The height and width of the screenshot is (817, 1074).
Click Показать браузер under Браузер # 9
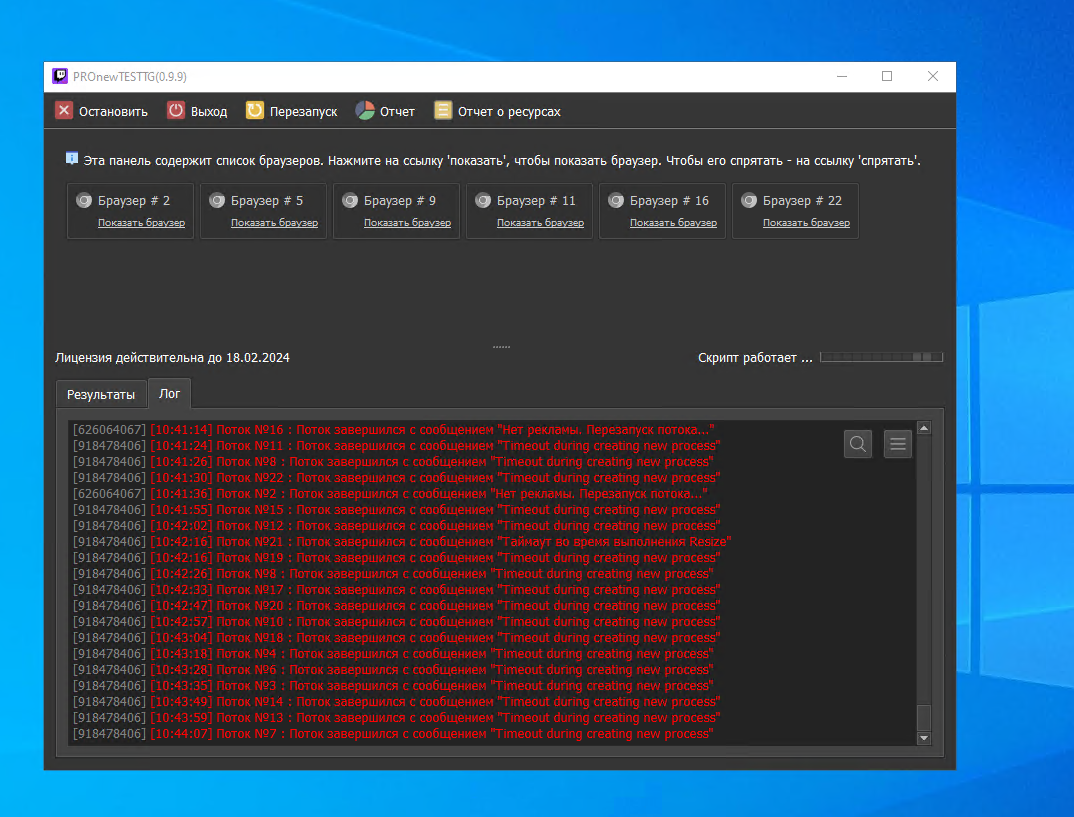pos(407,223)
